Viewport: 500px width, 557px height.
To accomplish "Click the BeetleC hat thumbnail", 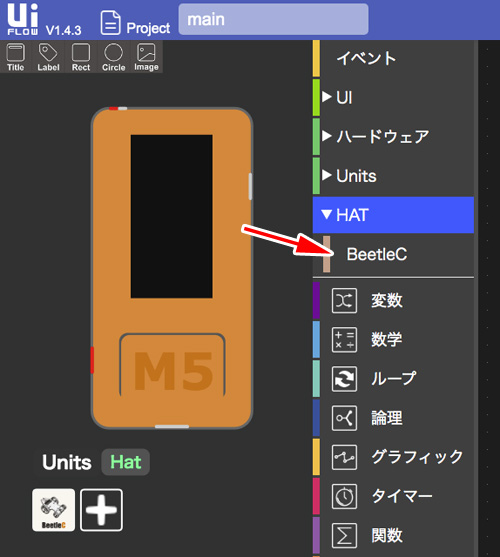I will point(54,510).
